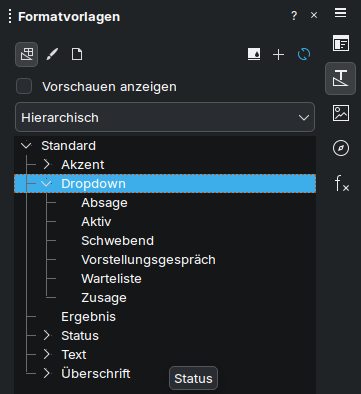This screenshot has height=394, width=361.
Task: Enable Vorschauen anzeigen checkbox
Action: coord(24,87)
